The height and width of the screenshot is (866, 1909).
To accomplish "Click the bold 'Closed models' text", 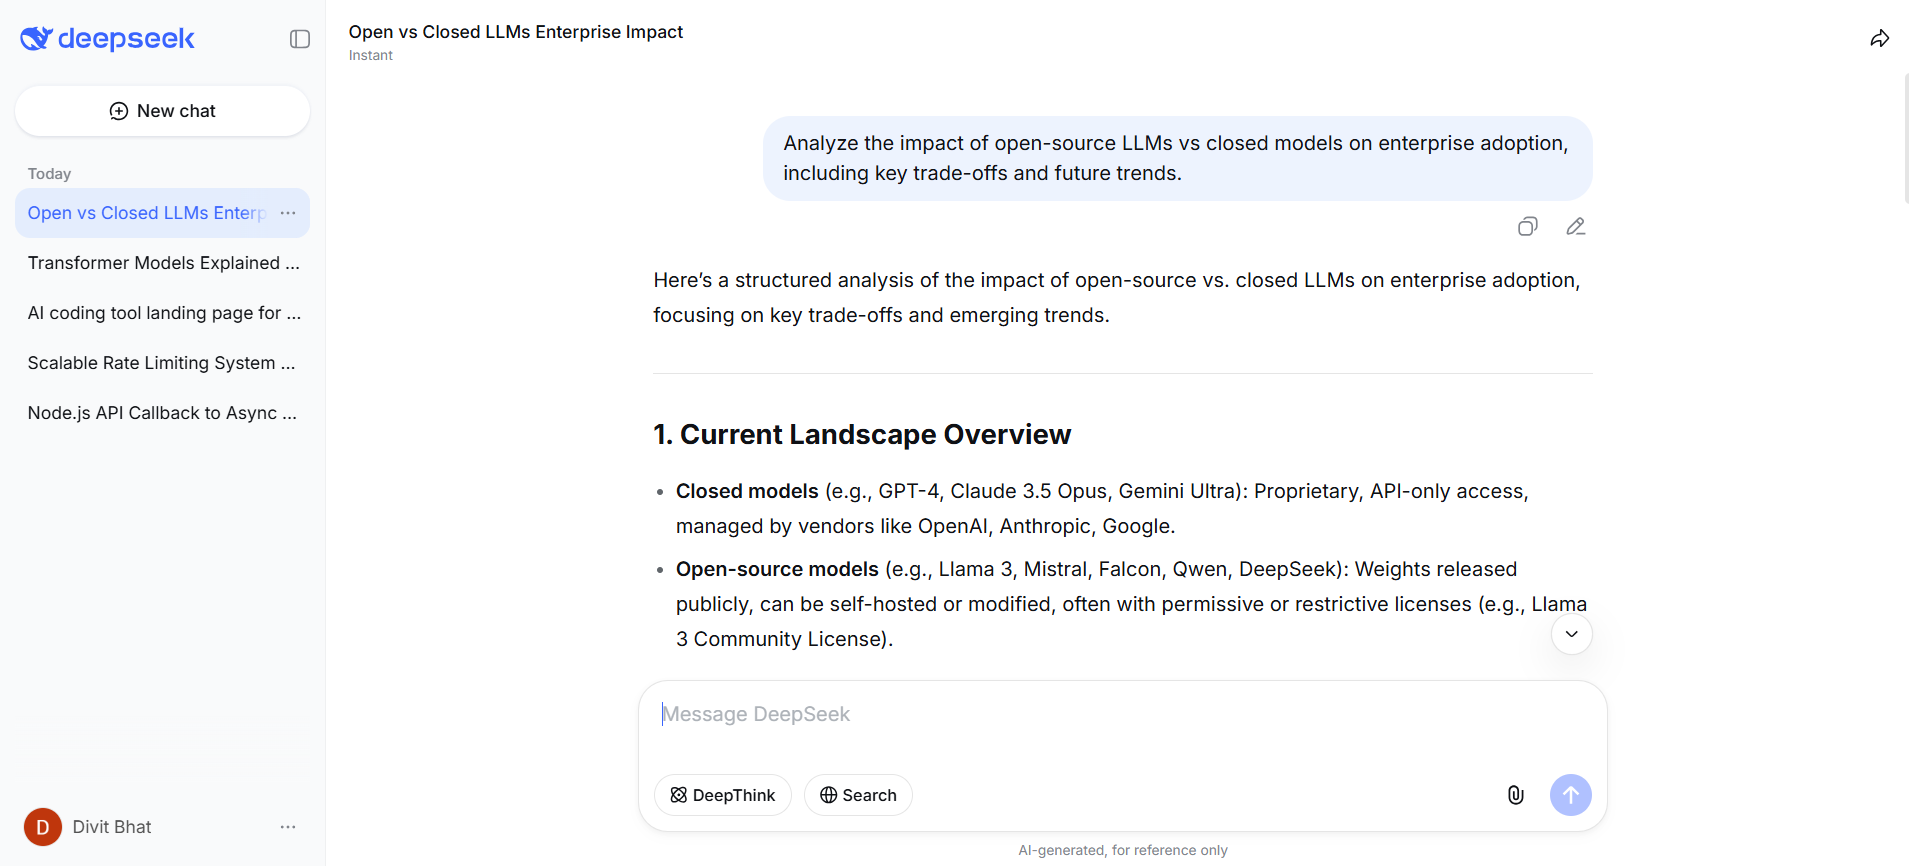I will tap(747, 491).
